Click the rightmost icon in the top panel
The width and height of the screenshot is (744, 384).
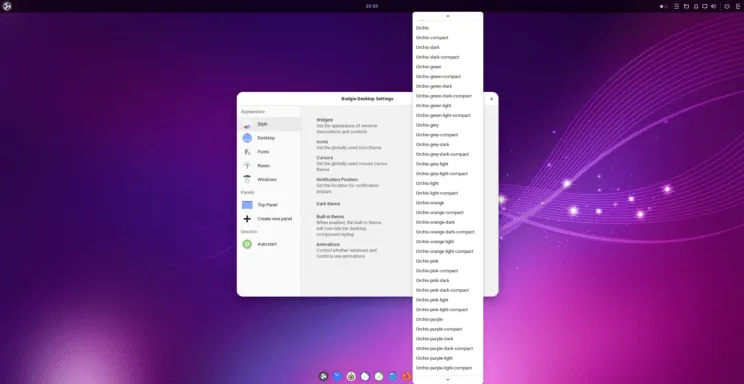click(x=738, y=6)
